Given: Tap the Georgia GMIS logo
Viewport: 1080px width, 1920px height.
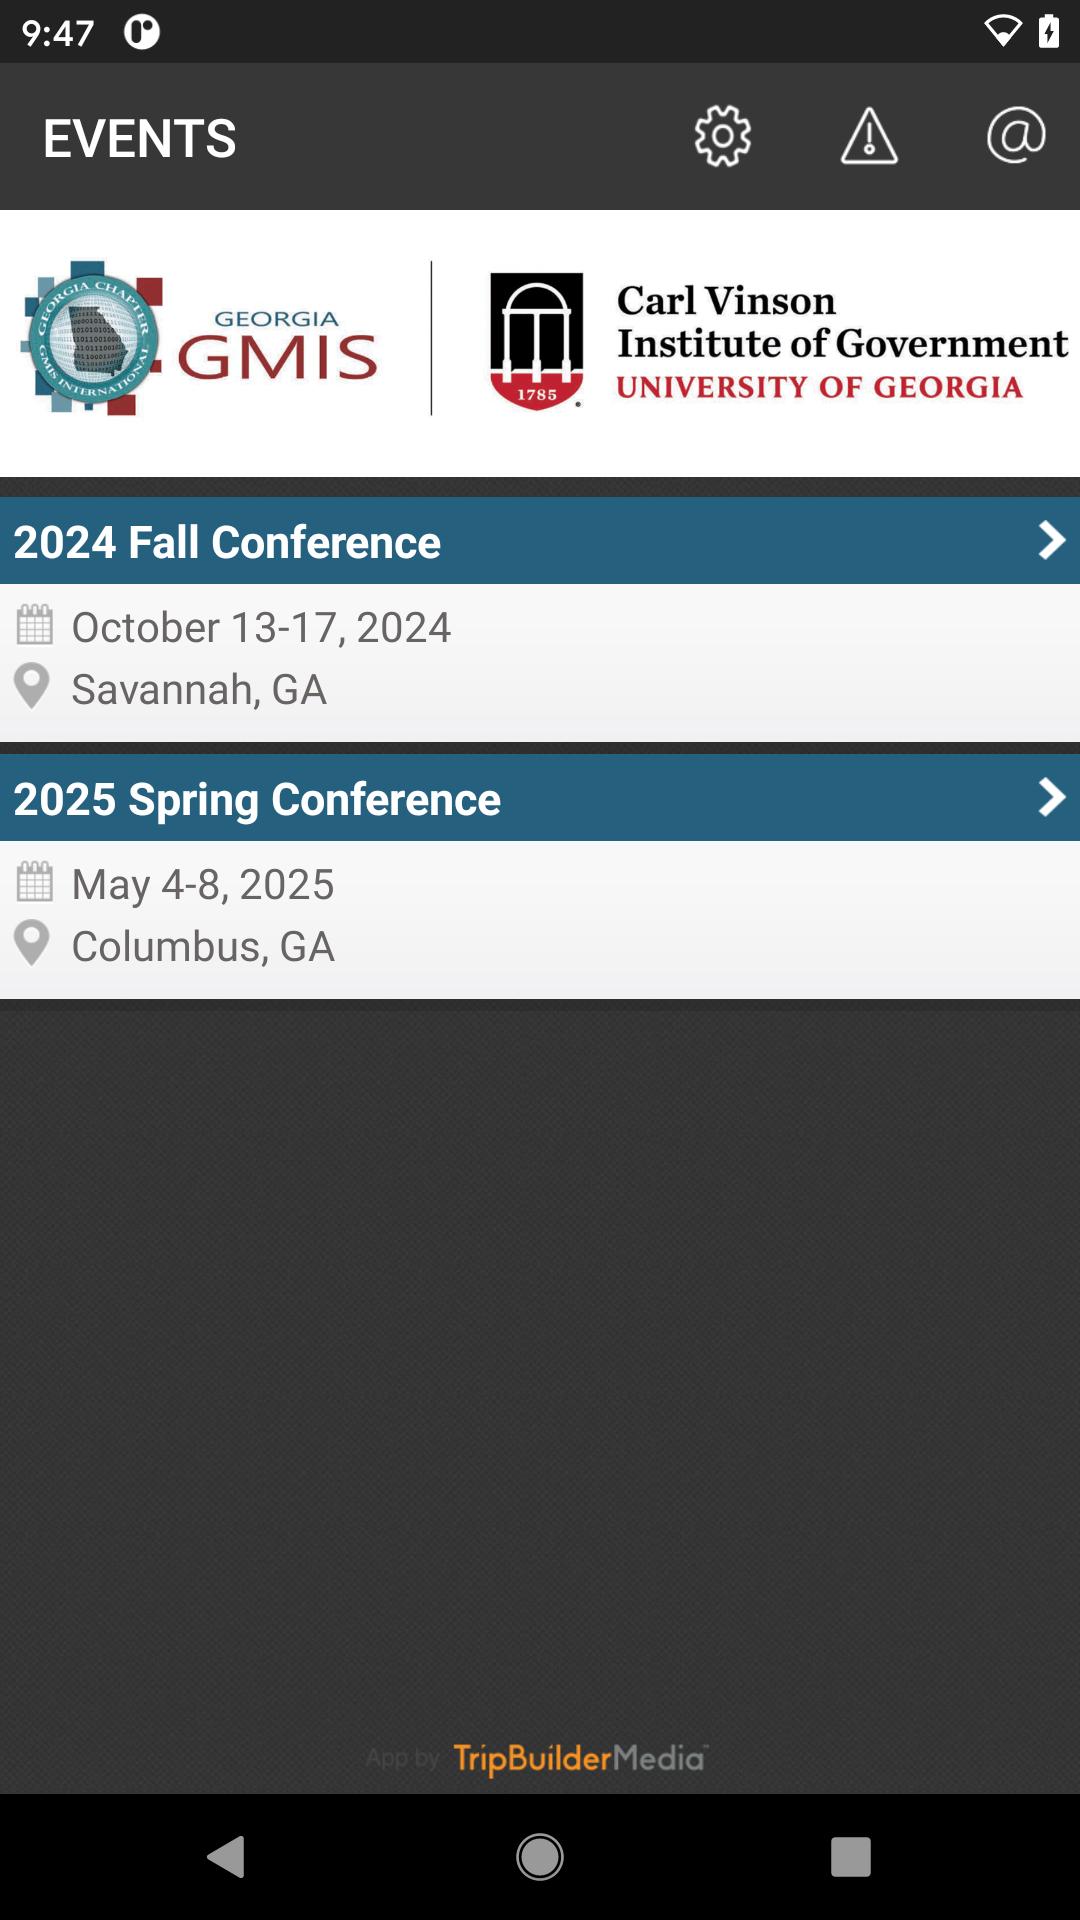Looking at the screenshot, I should coord(200,340).
